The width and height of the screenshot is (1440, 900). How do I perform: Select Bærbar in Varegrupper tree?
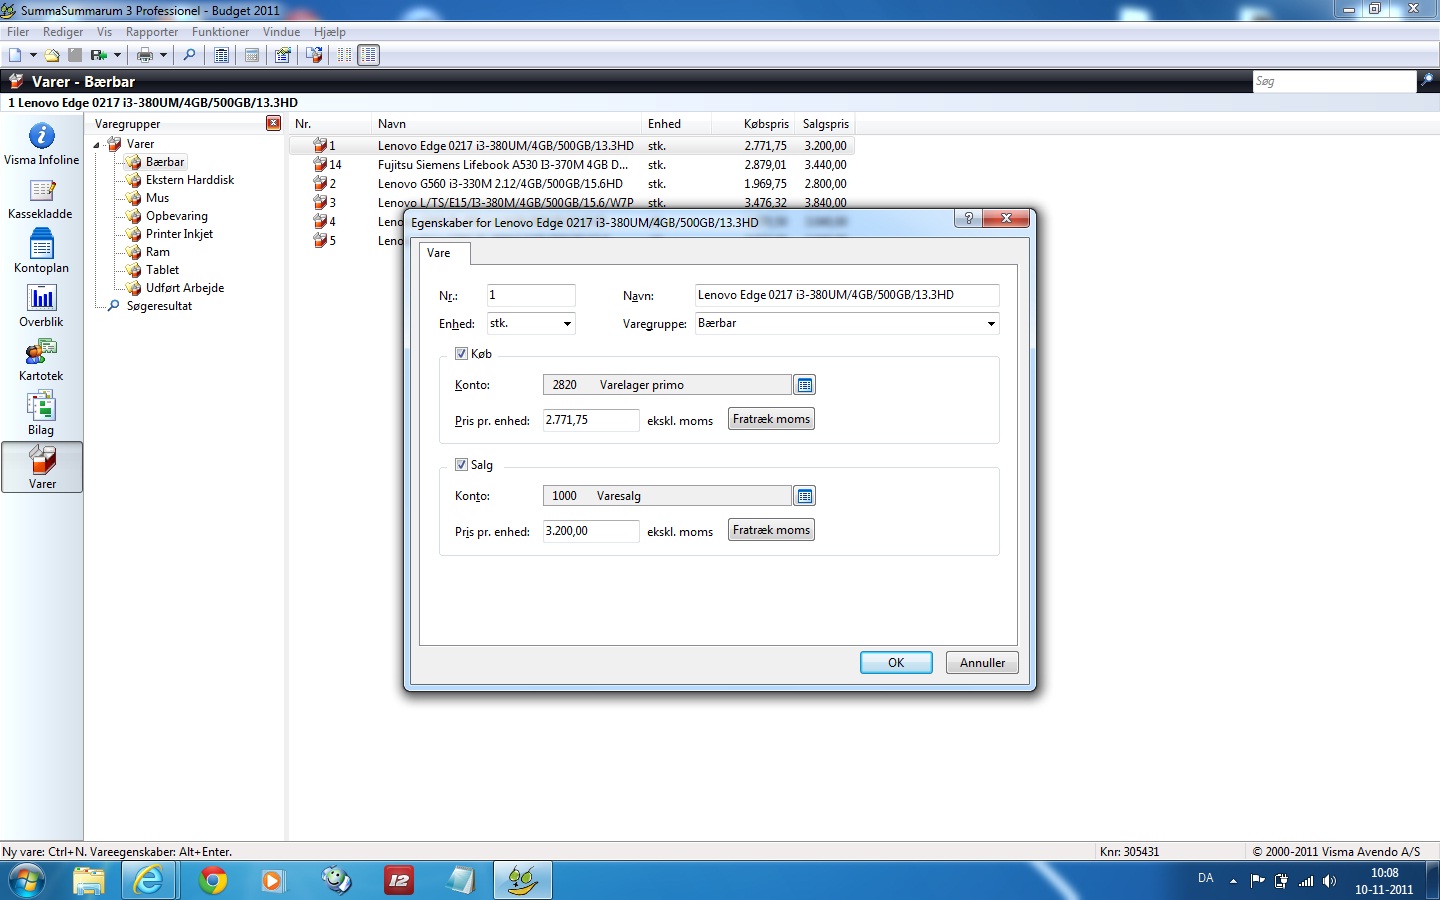tap(165, 162)
